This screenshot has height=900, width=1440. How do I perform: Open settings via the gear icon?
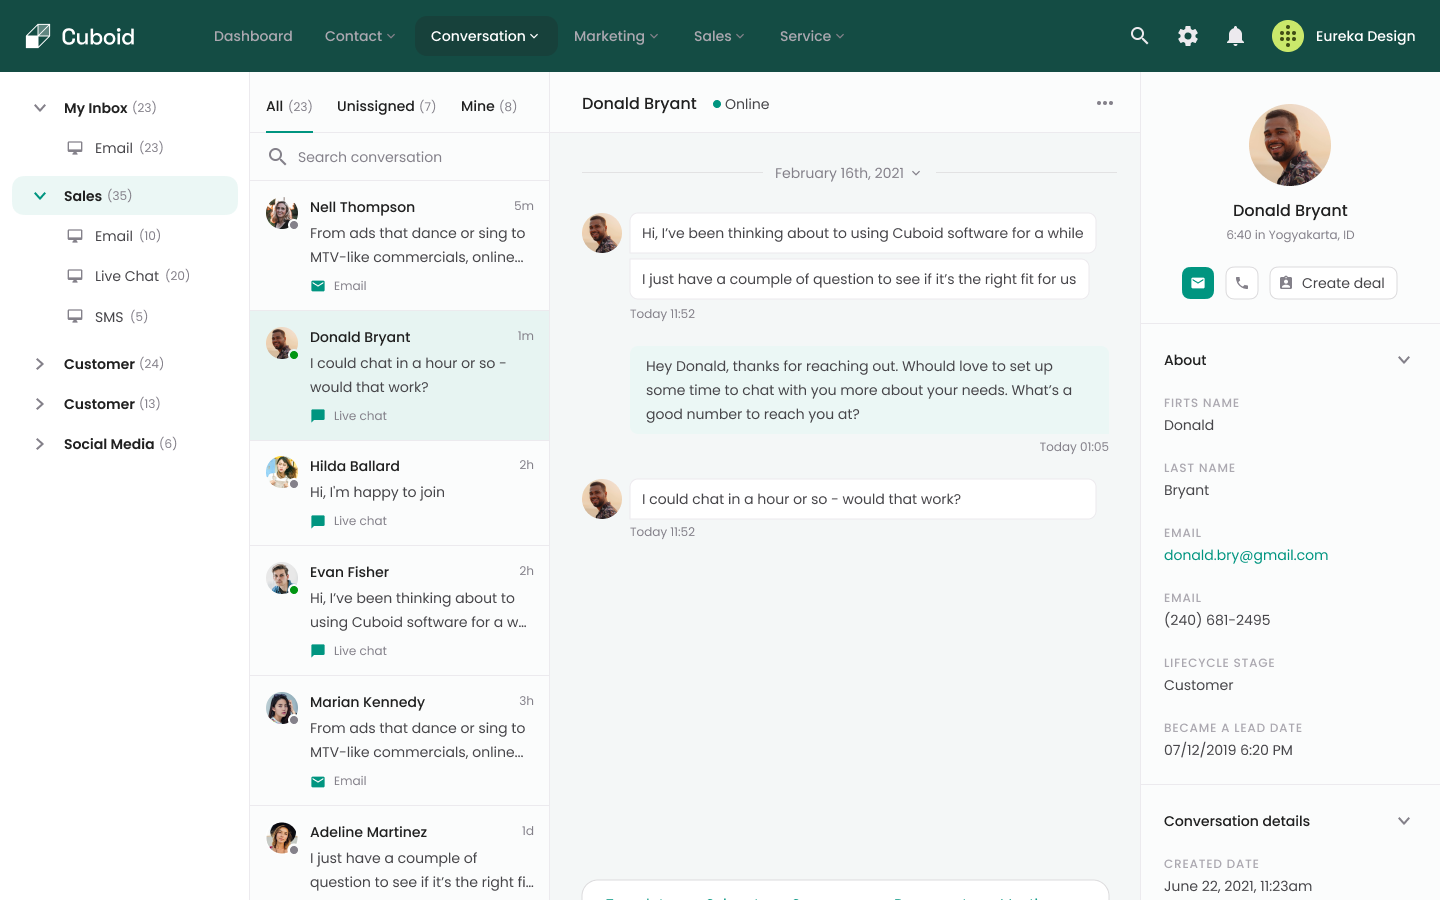point(1187,36)
